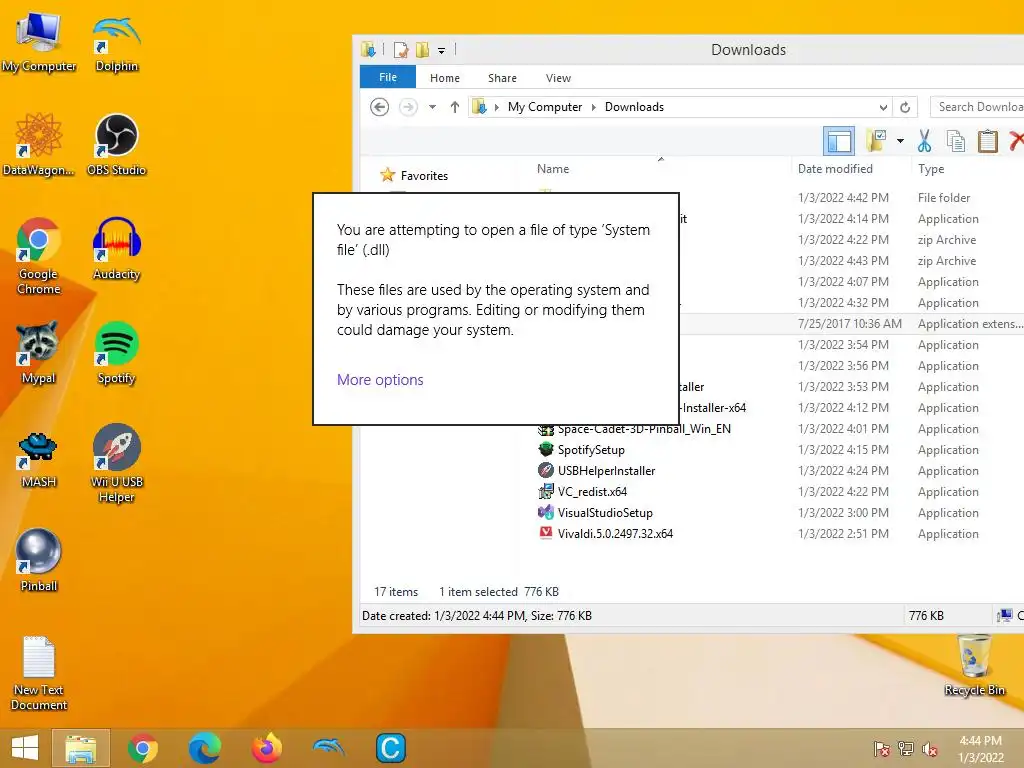Viewport: 1024px width, 768px height.
Task: Open Audacity desktop shortcut
Action: point(116,249)
